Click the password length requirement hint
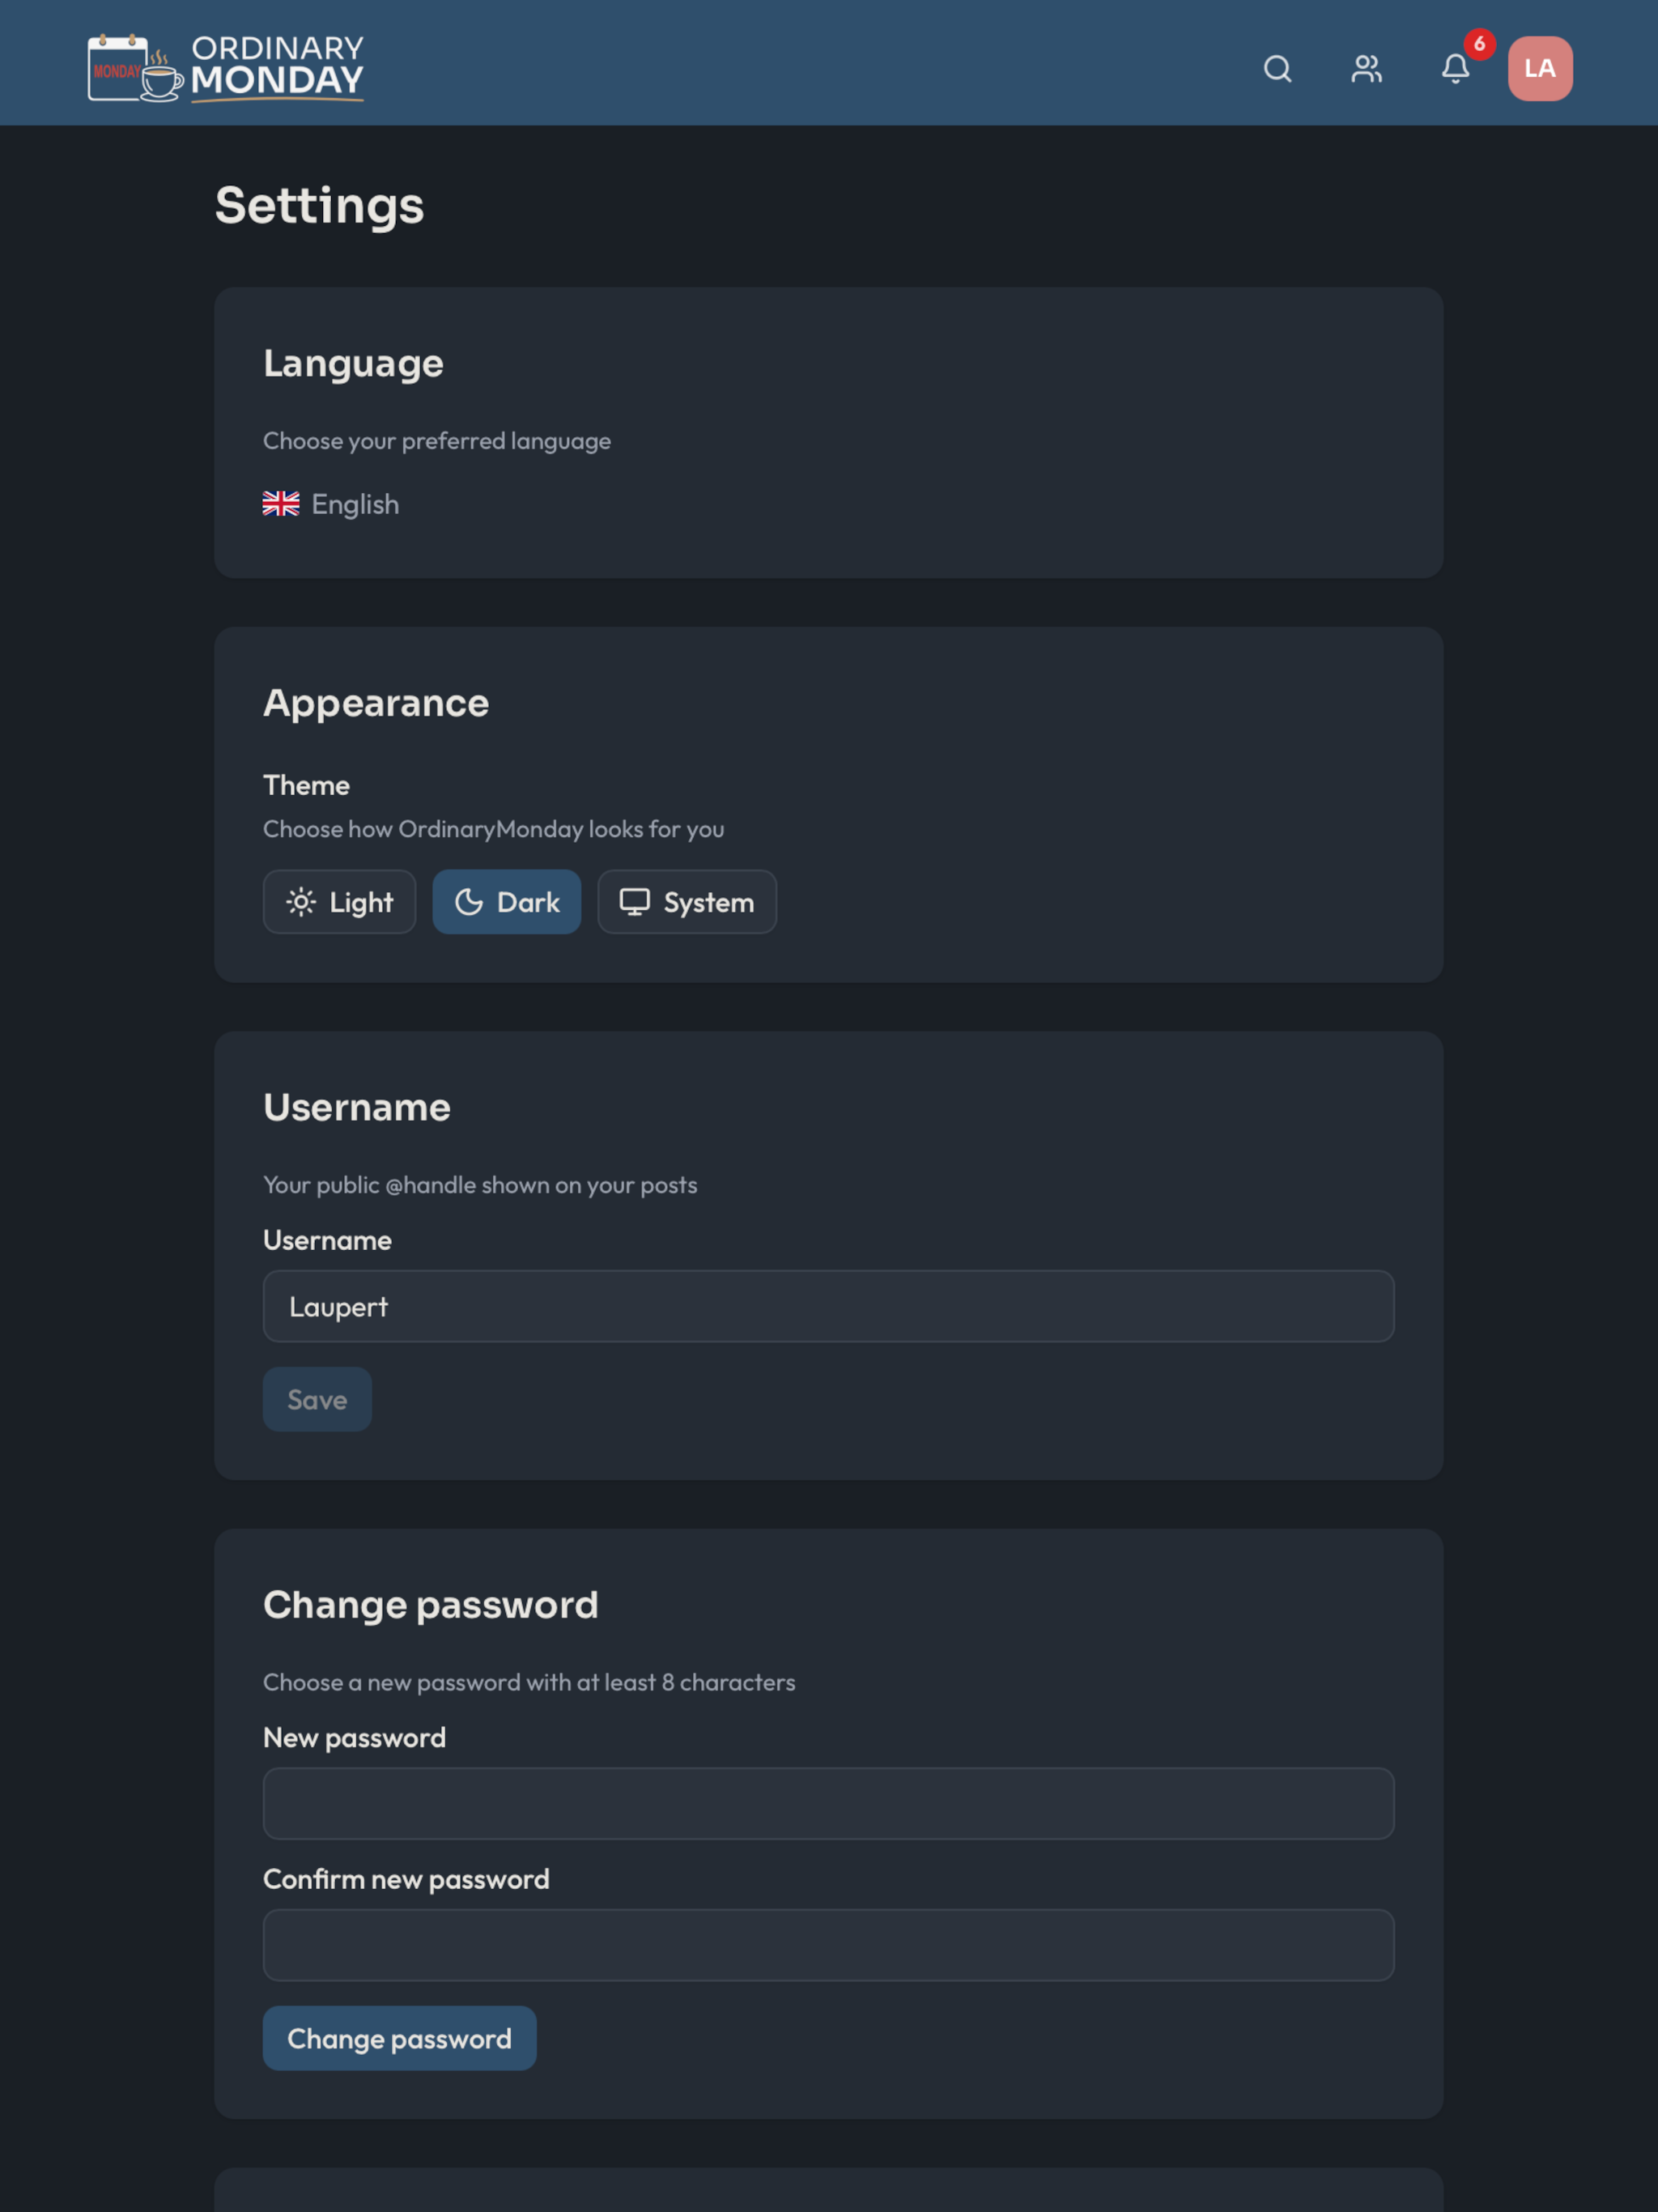This screenshot has height=2212, width=1658. click(x=529, y=1682)
